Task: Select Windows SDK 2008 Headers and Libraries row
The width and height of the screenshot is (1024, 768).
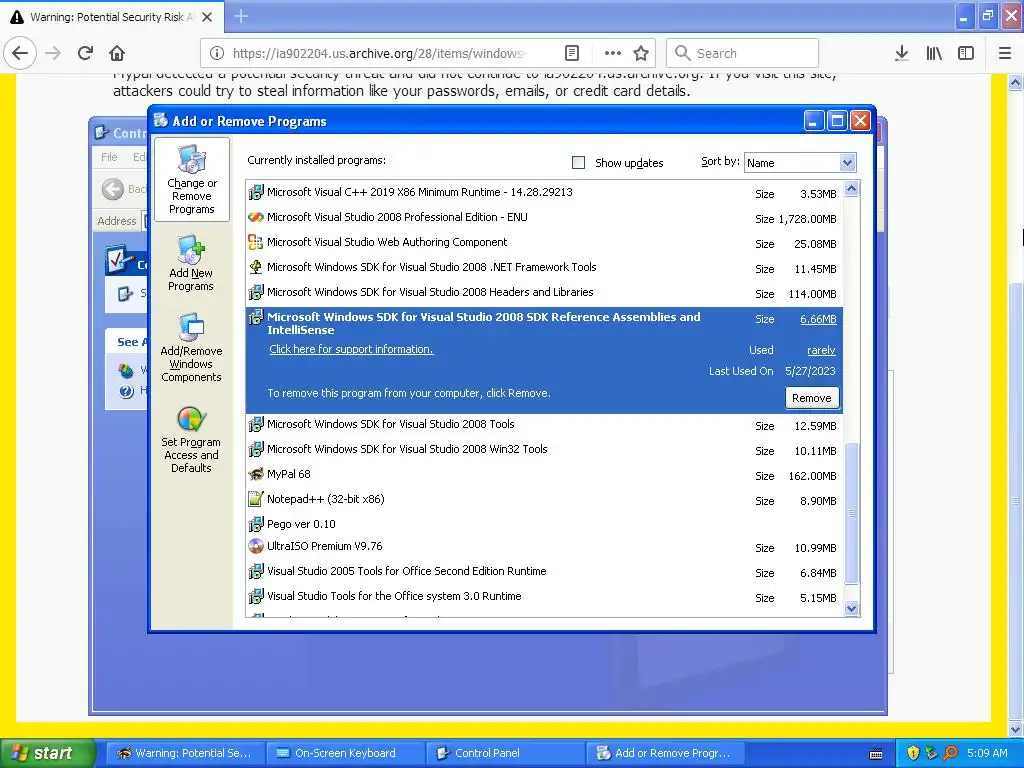Action: (x=544, y=293)
